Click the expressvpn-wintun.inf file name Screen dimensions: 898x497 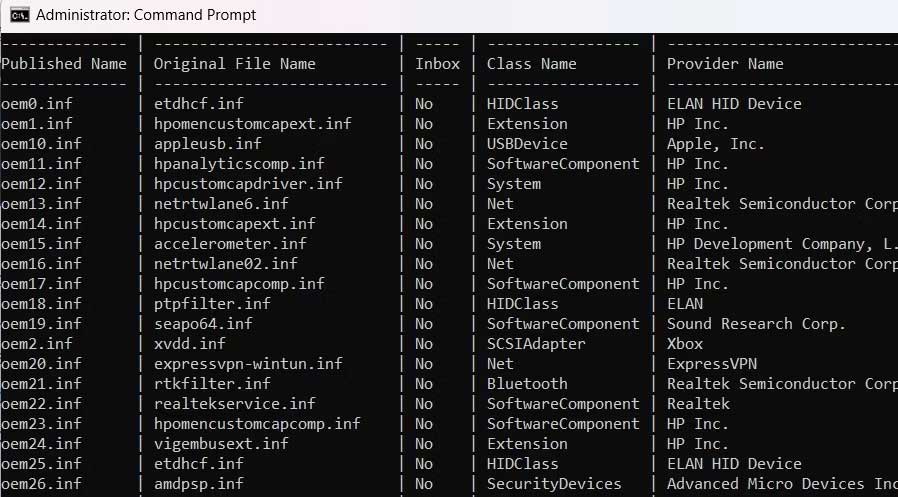tap(247, 364)
